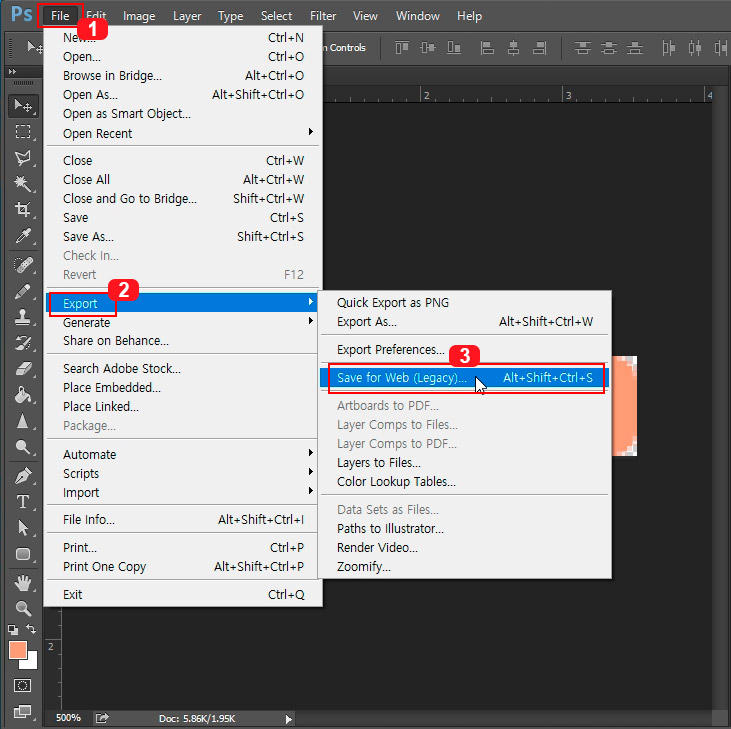Open the Image menu
This screenshot has width=731, height=729.
139,16
